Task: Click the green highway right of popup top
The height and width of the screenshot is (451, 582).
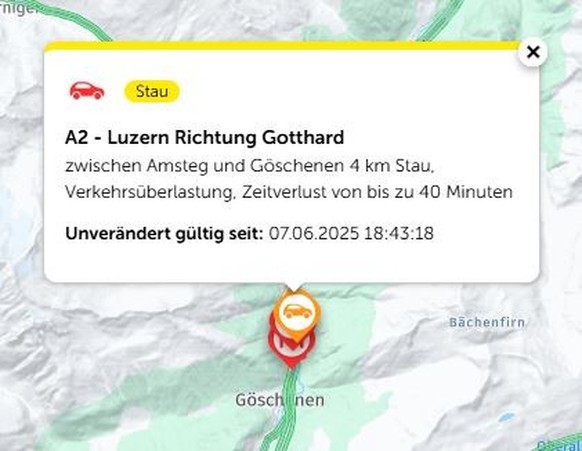Action: (x=442, y=19)
